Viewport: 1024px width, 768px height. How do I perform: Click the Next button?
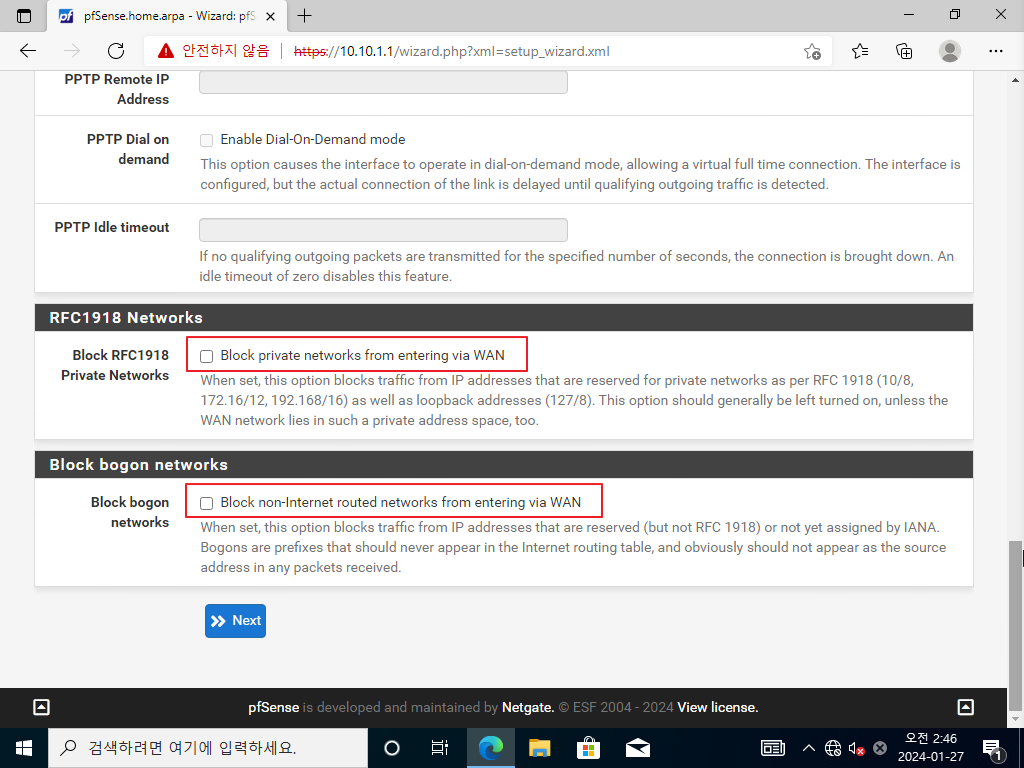point(235,620)
